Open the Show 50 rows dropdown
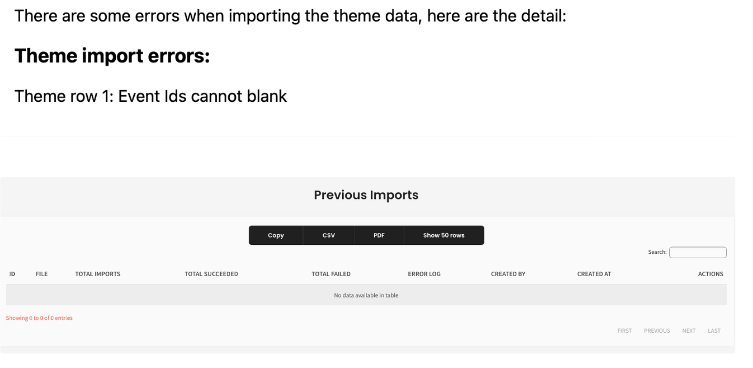This screenshot has width=753, height=368. [x=444, y=235]
